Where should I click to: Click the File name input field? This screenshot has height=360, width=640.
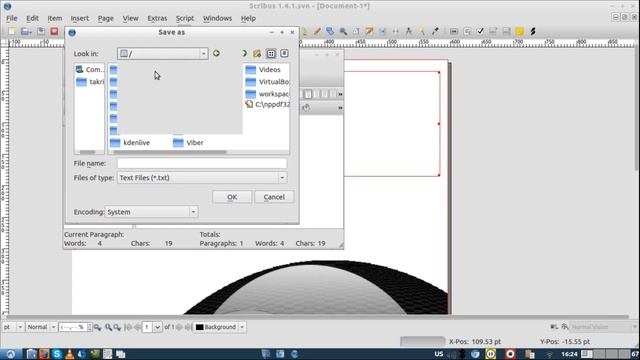(202, 163)
